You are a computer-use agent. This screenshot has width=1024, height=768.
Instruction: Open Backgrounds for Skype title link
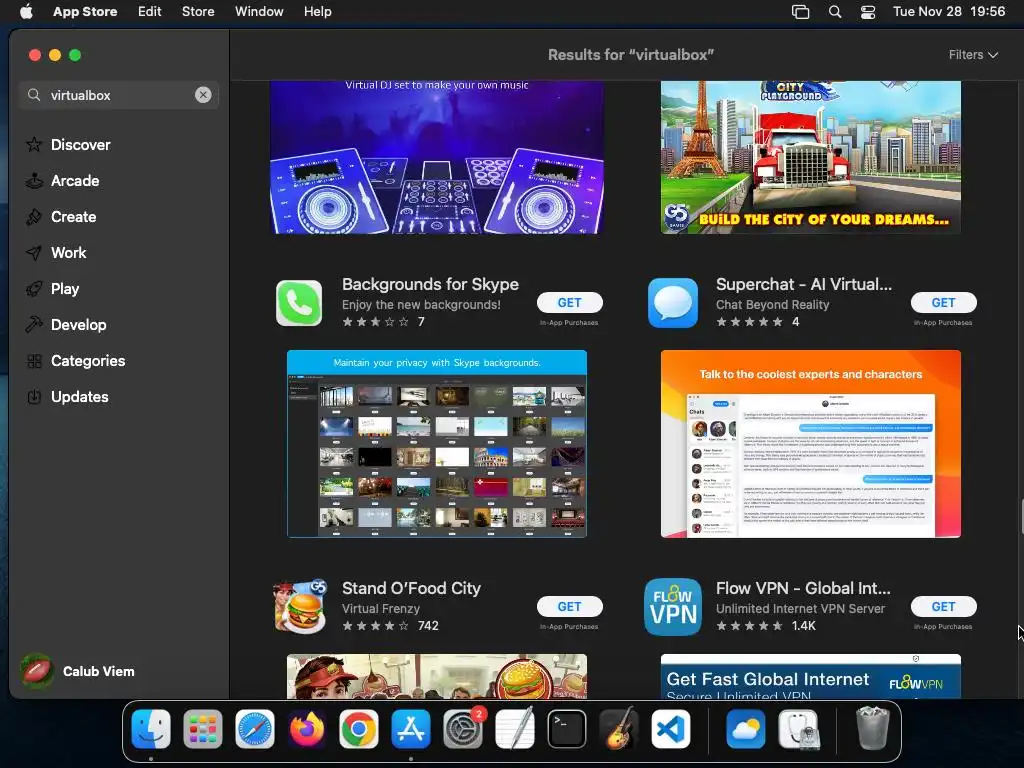coord(430,284)
